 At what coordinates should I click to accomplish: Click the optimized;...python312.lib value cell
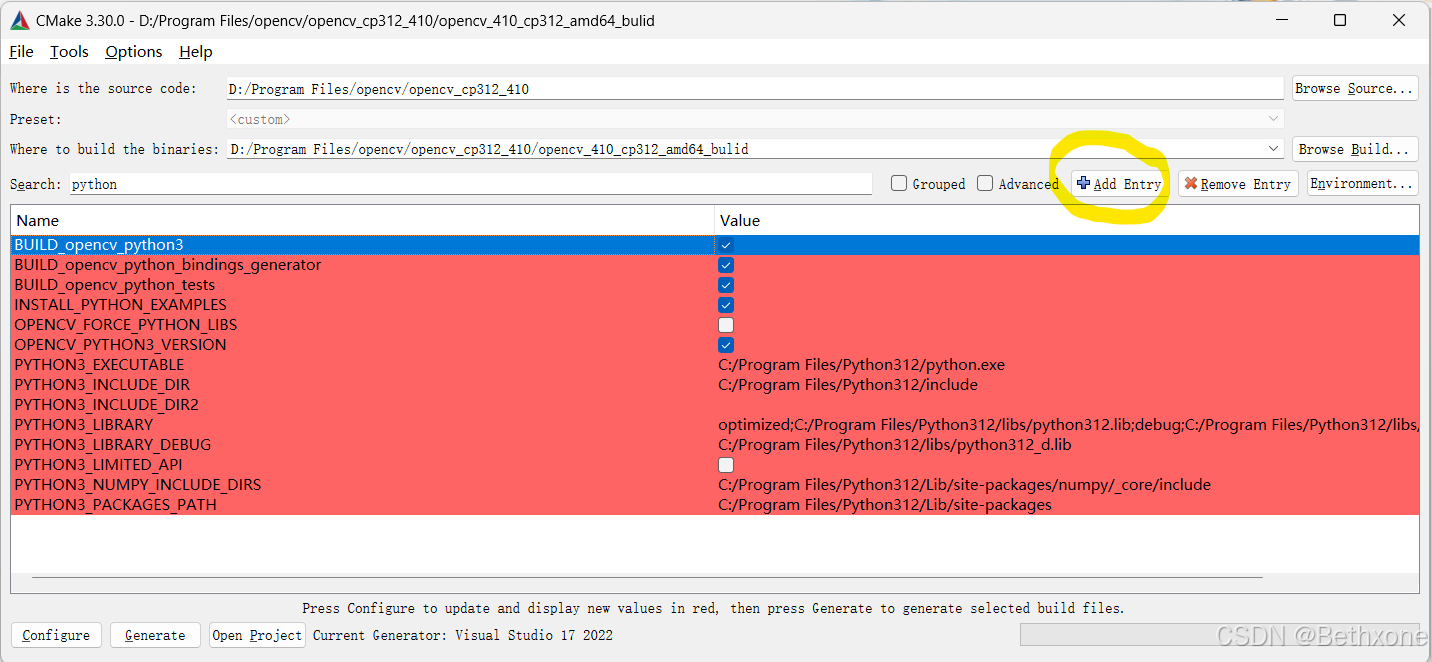[1067, 425]
